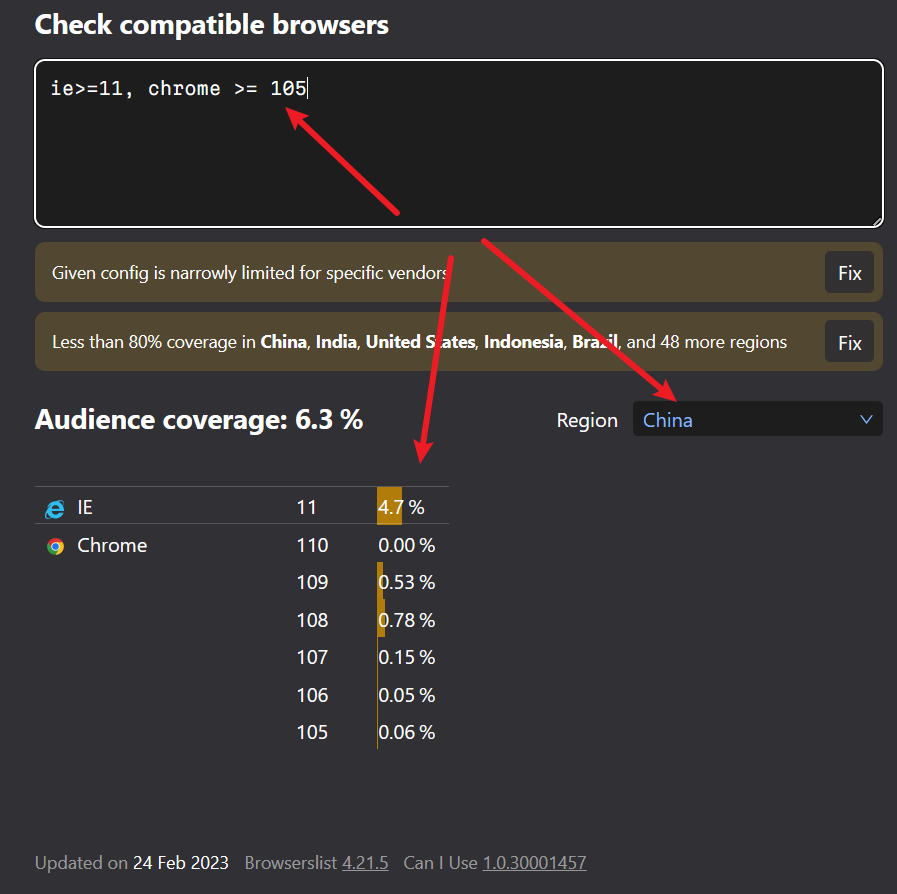Select the Chrome version 105 row
The width and height of the screenshot is (897, 894).
coord(312,732)
